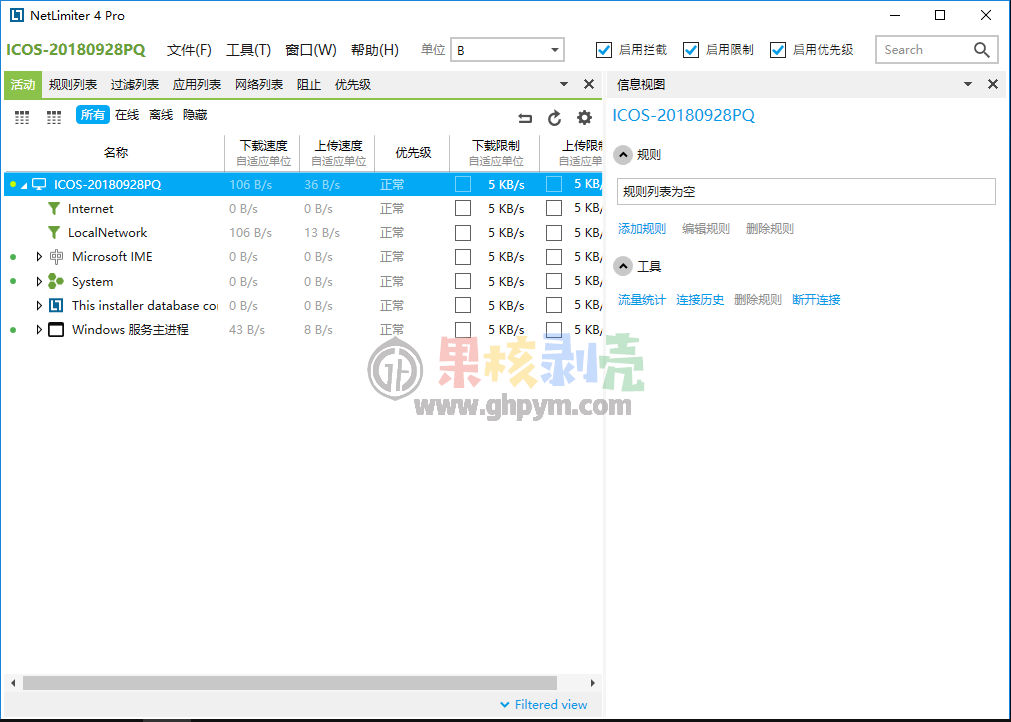The height and width of the screenshot is (722, 1011).
Task: Expand the Filtered view chevron
Action: point(505,705)
